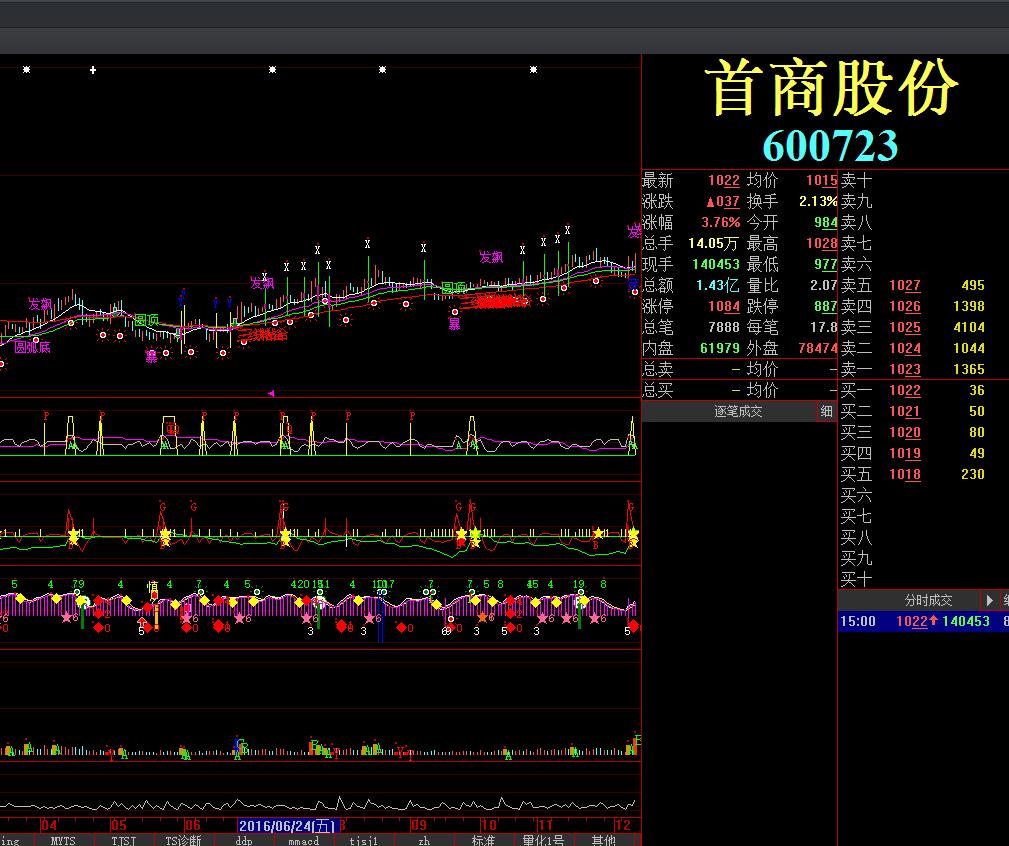Open the zh tab
This screenshot has height=846, width=1009.
(424, 840)
